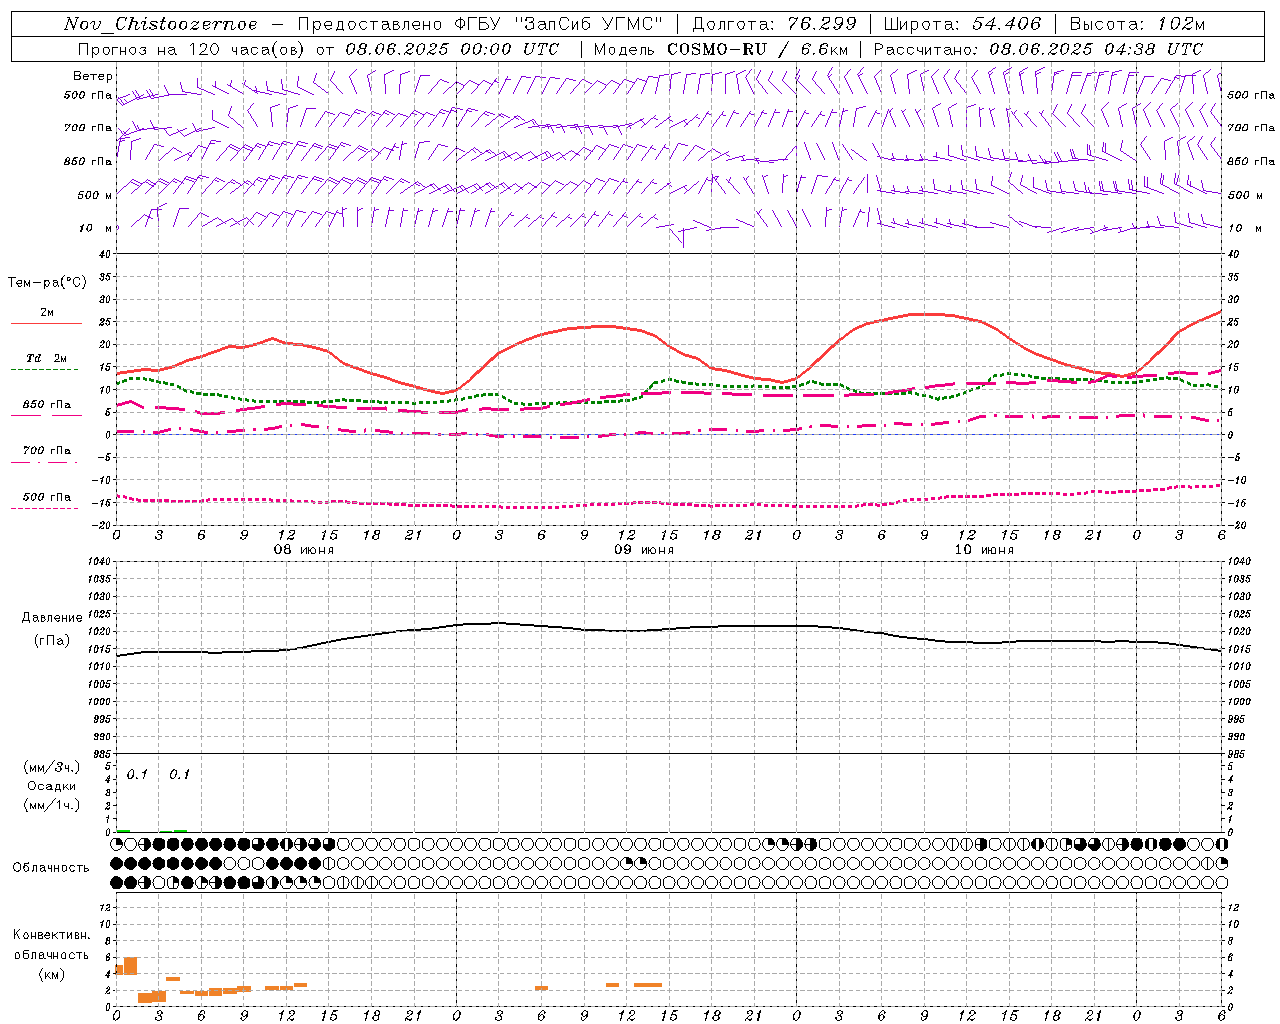Click the tallest orange convective cloud bar
The width and height of the screenshot is (1280, 1024).
pos(130,966)
